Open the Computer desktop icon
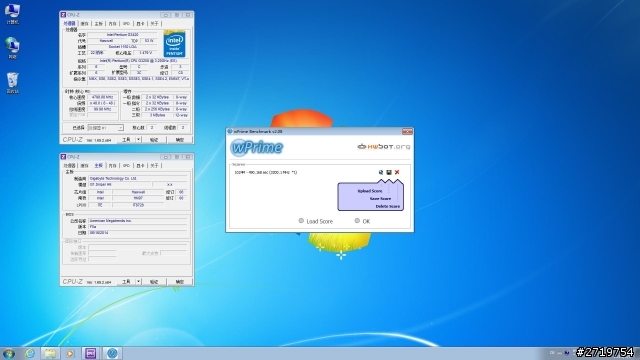640x360 pixels. point(12,13)
